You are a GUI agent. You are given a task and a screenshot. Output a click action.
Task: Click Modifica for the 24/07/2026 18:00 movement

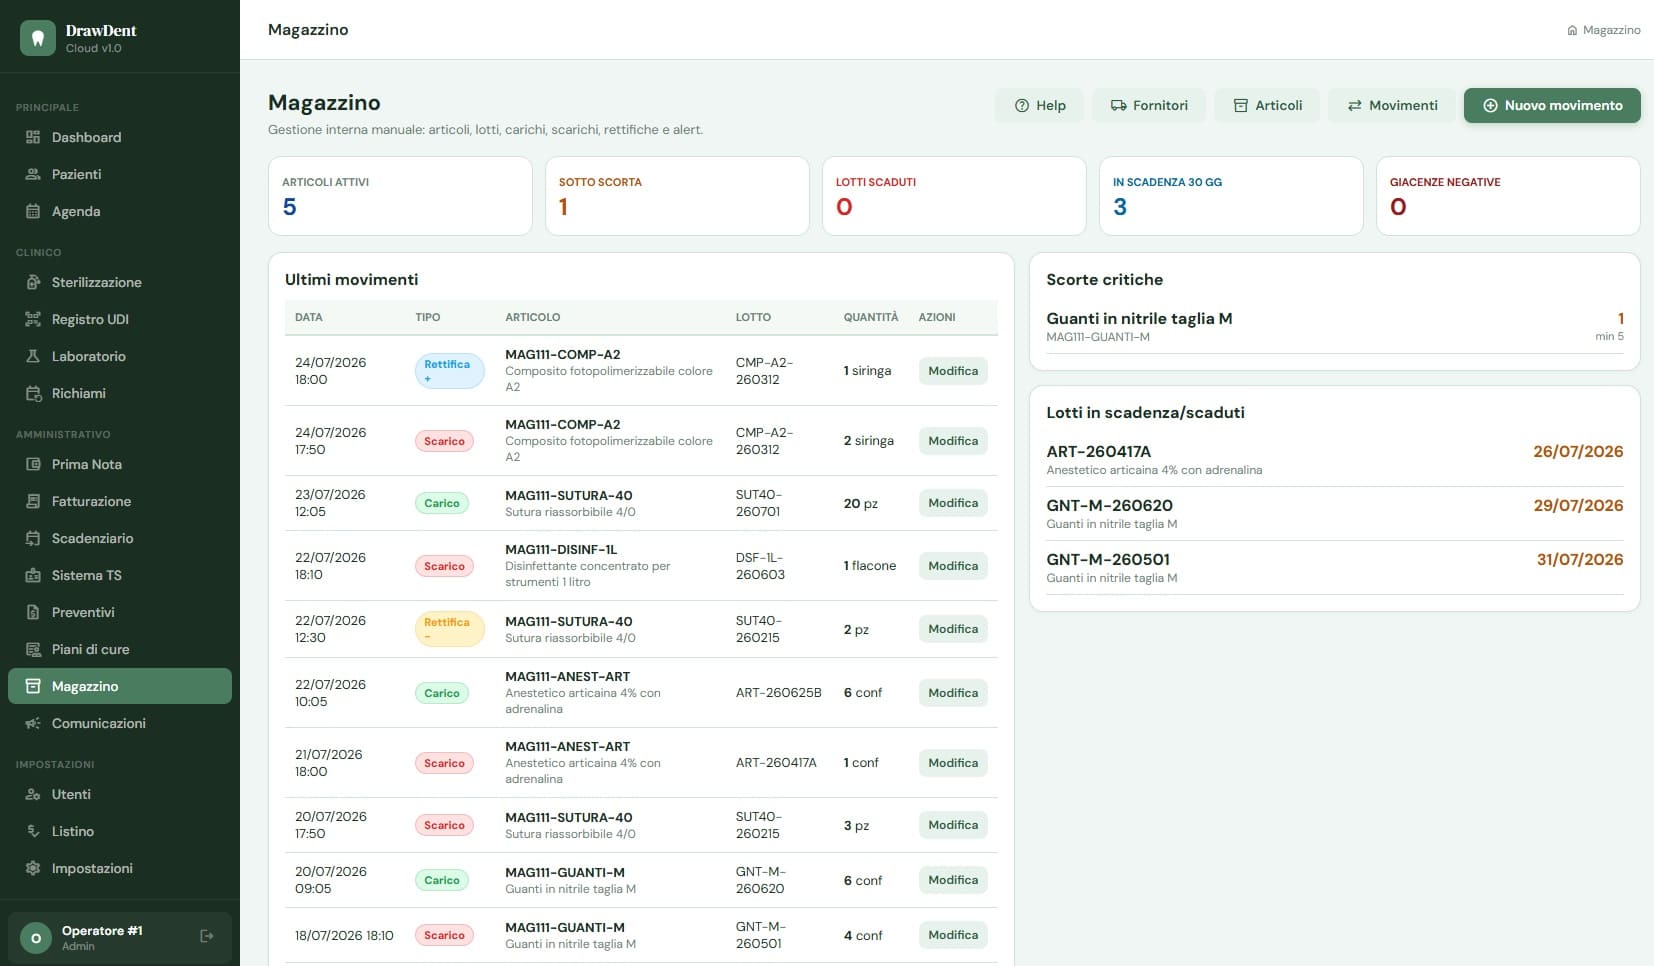953,371
